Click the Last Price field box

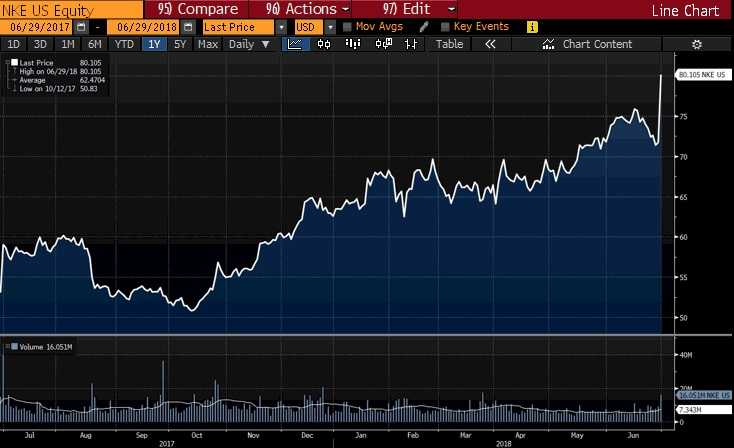[238, 27]
